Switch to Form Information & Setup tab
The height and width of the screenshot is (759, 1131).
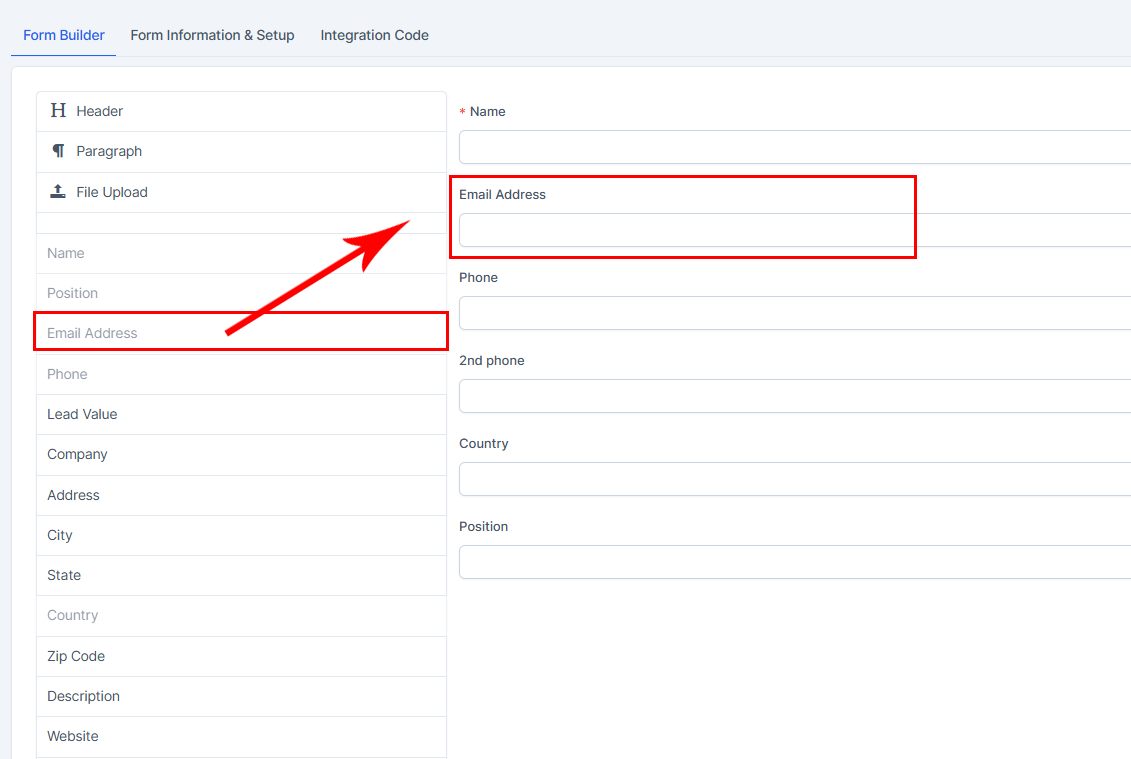pyautogui.click(x=212, y=35)
